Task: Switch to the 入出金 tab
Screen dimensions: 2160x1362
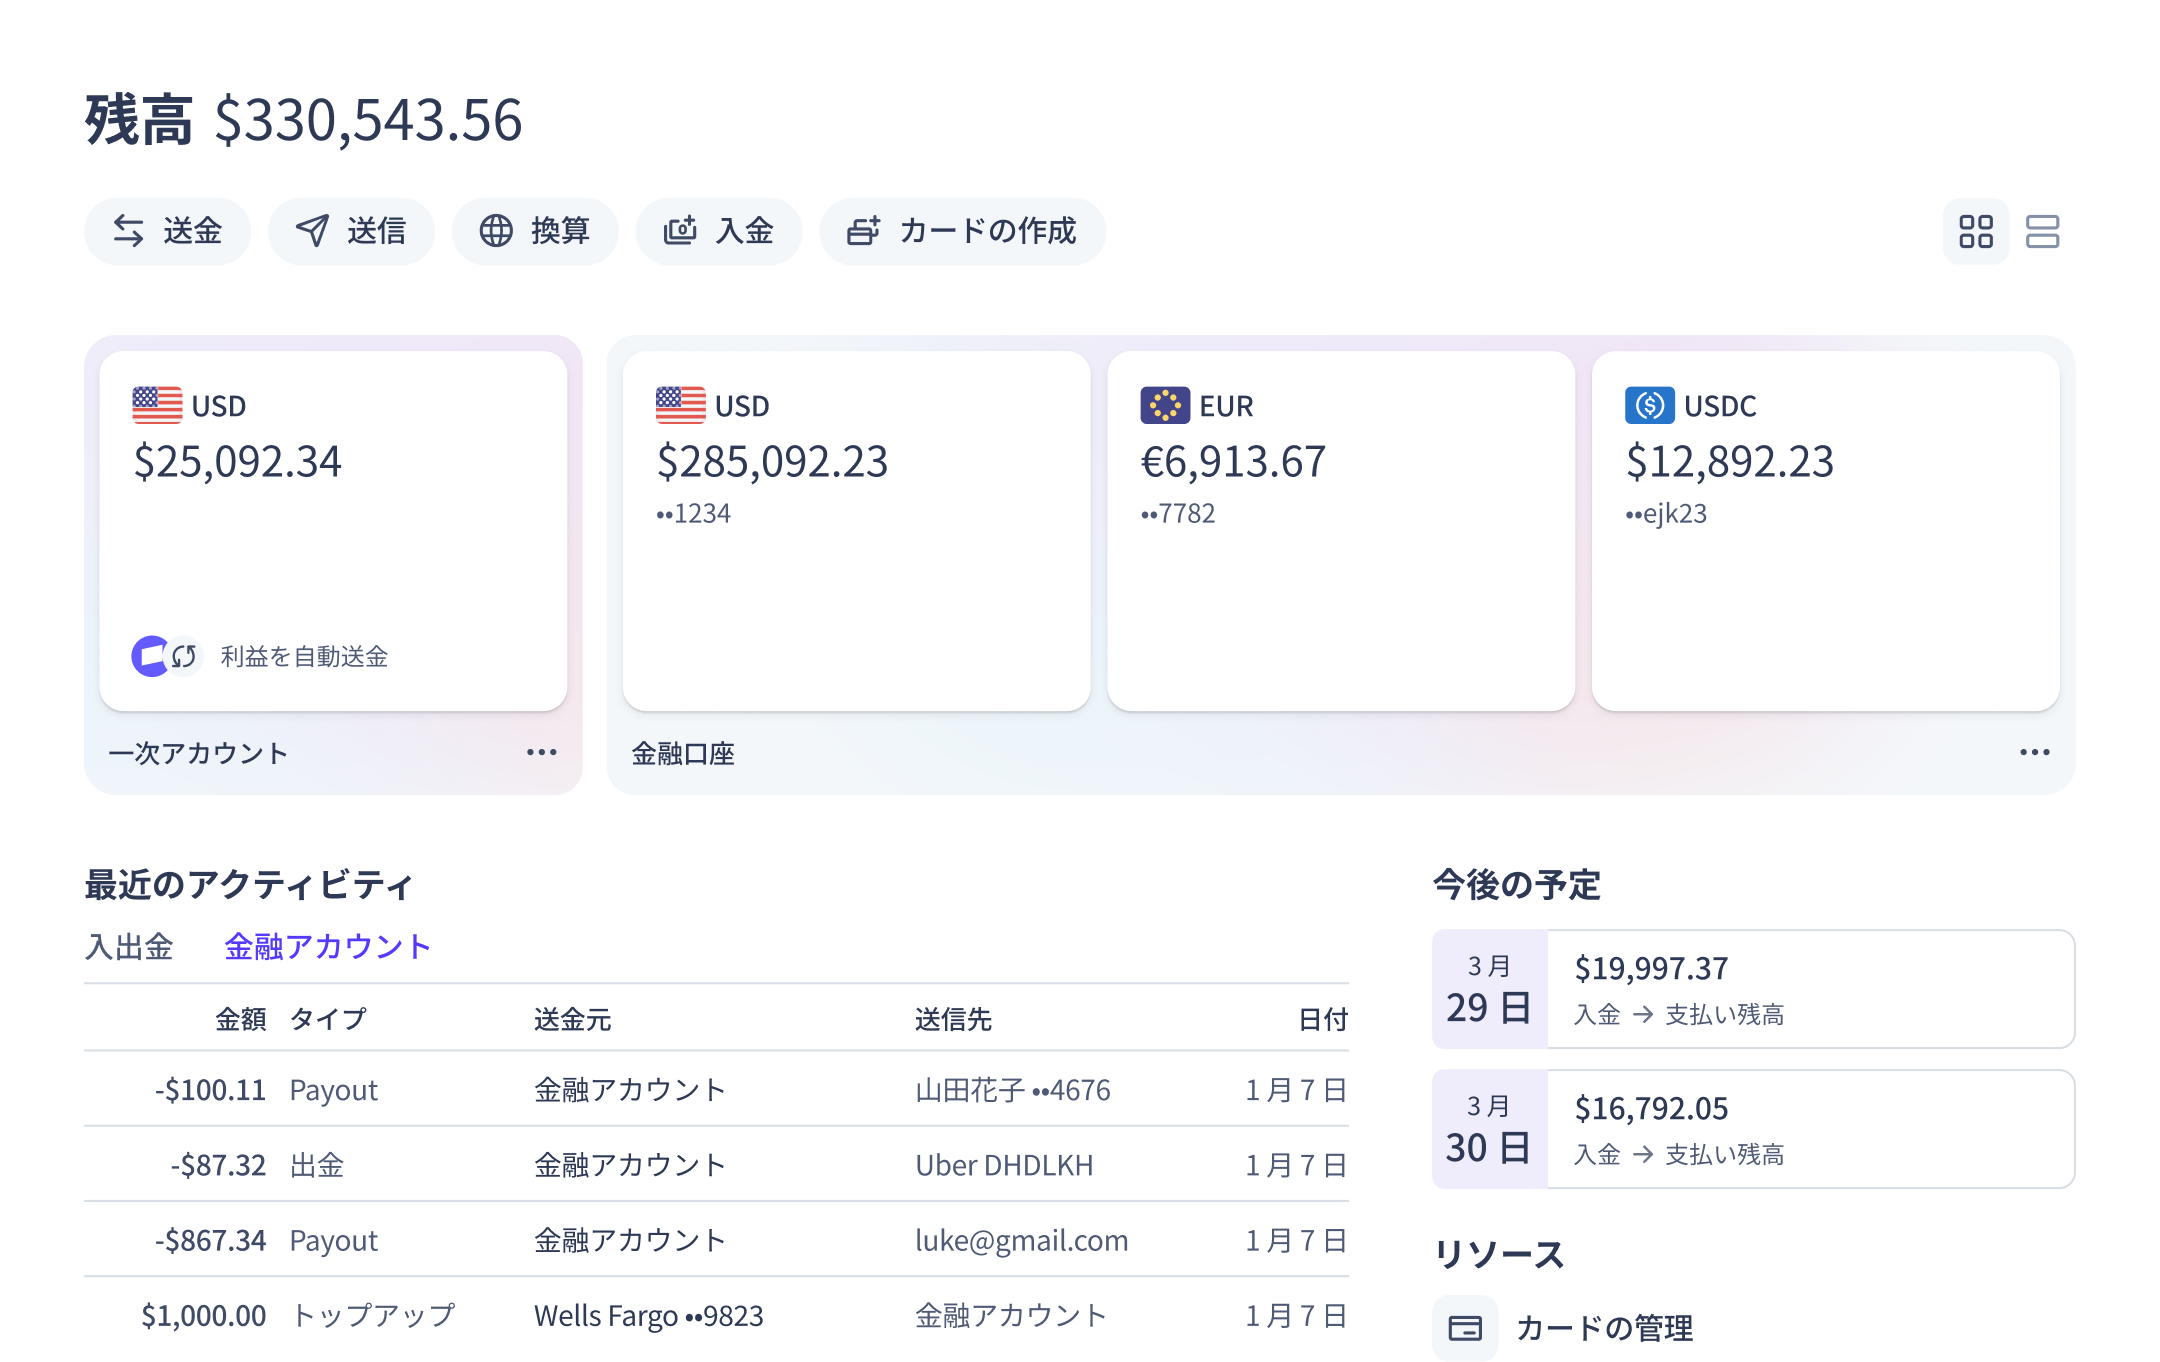Action: 130,945
